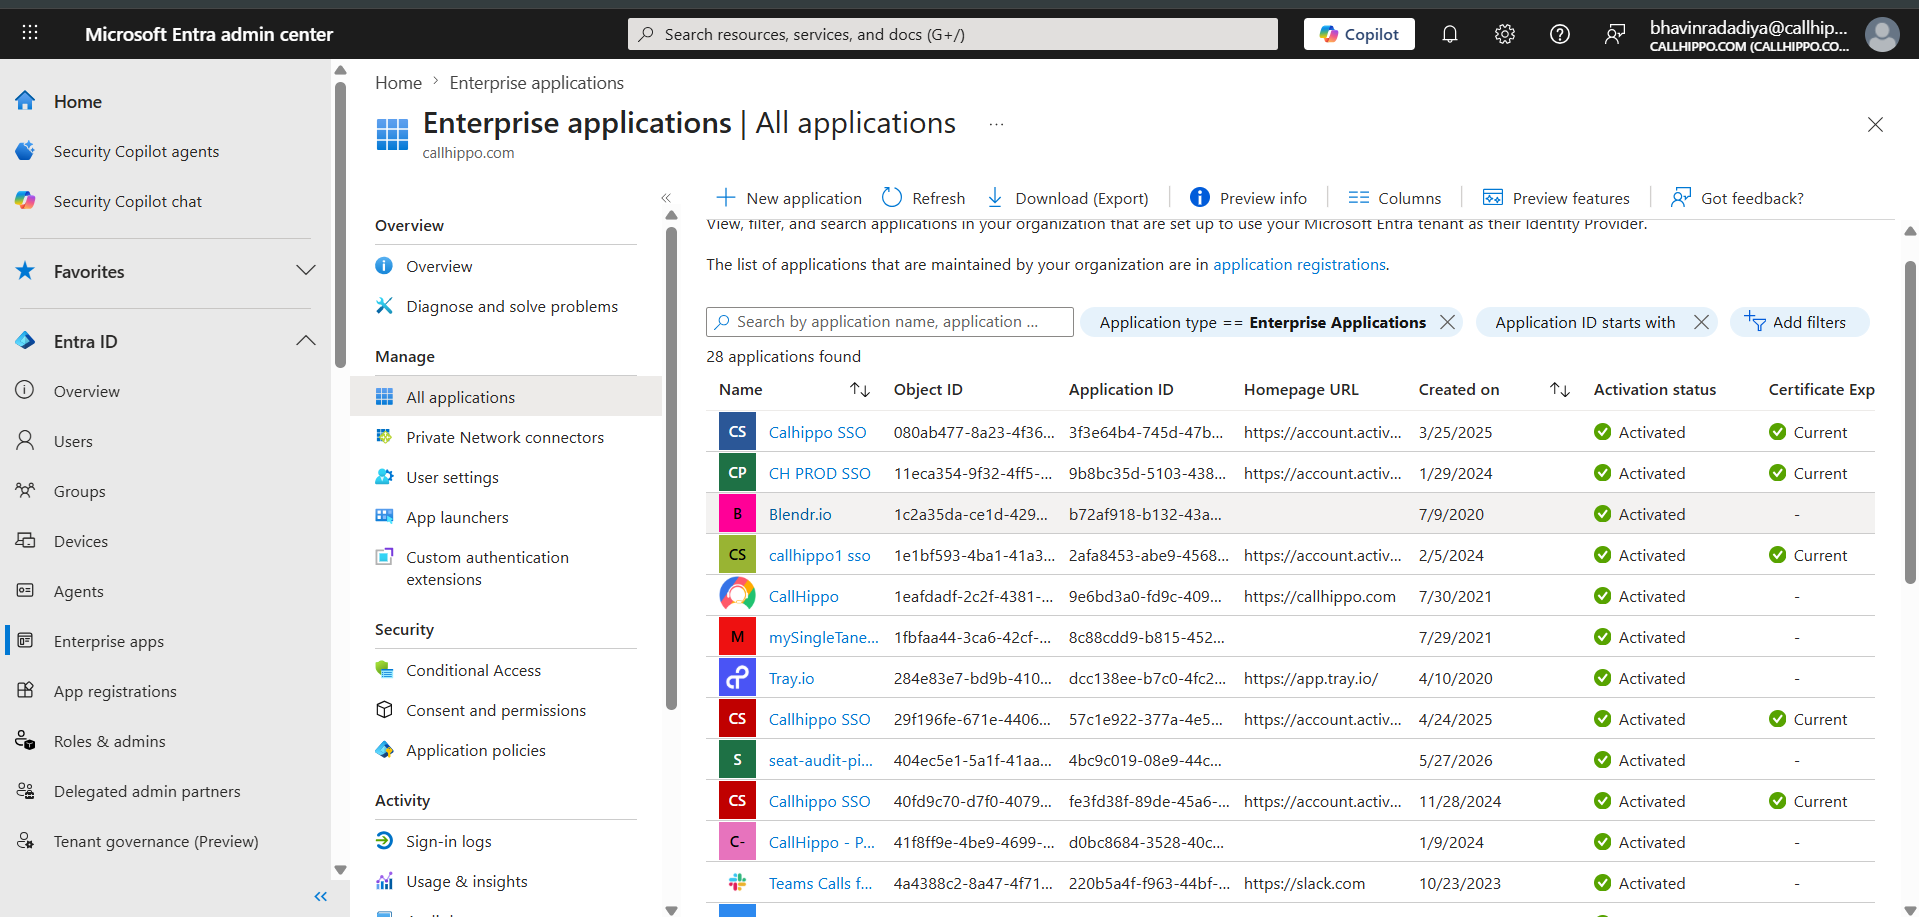
Task: Open the more options ellipsis beside title
Action: pyautogui.click(x=996, y=124)
